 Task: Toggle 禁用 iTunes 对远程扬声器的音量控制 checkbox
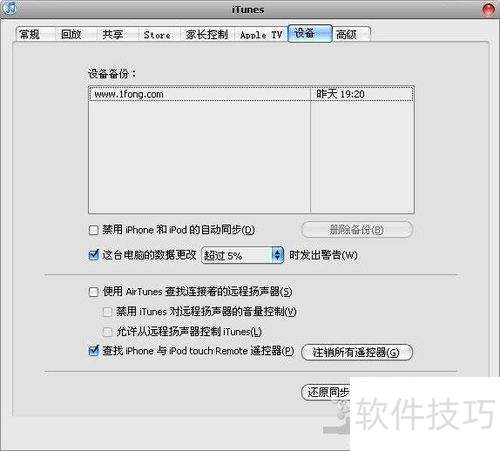pos(107,312)
